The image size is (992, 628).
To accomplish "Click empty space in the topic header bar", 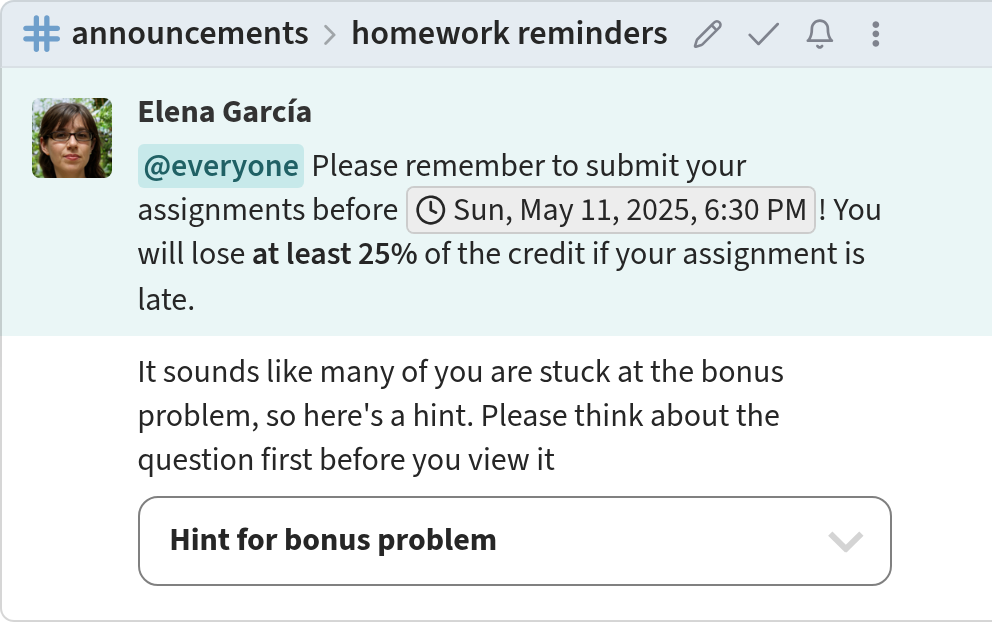I will coord(936,34).
